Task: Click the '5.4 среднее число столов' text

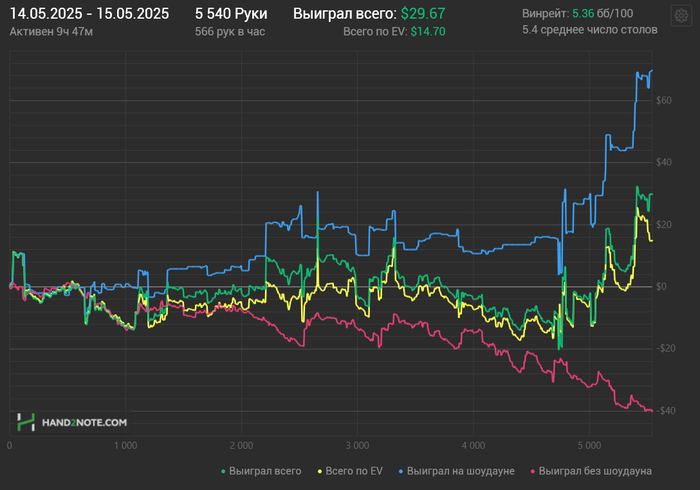Action: (x=589, y=30)
